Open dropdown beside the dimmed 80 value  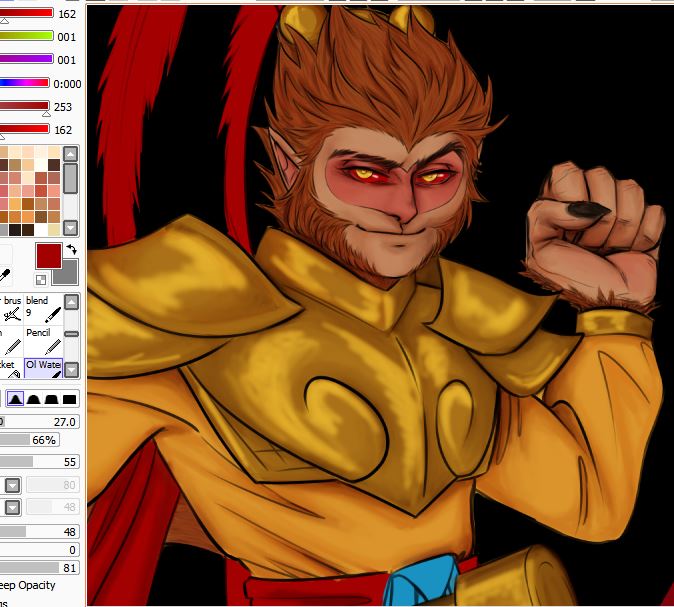click(x=12, y=485)
